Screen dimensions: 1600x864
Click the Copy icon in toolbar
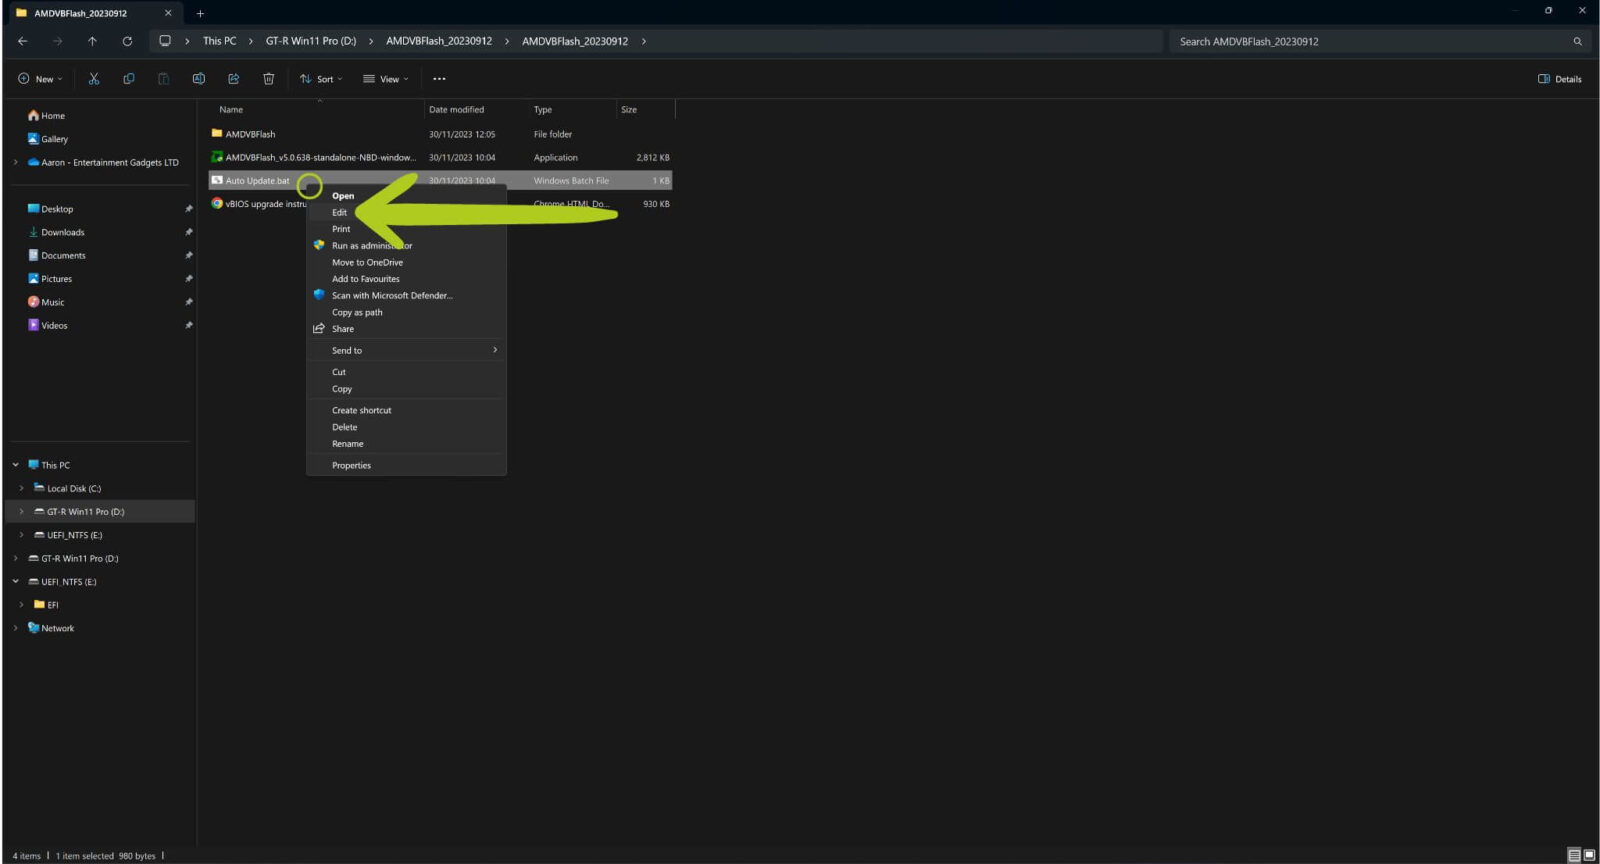129,79
